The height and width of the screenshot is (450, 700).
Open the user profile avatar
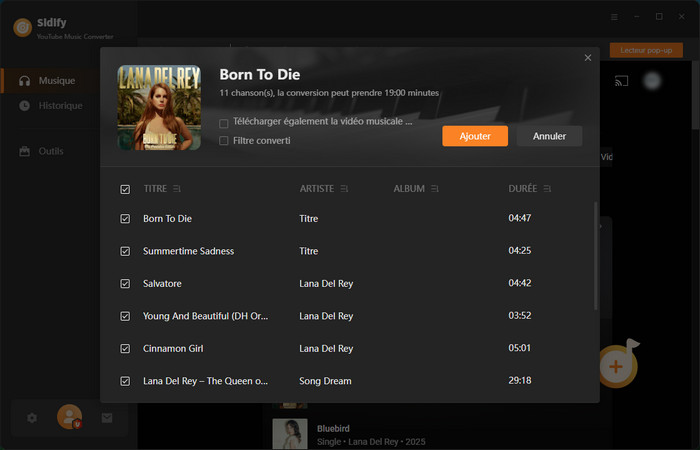[69, 417]
